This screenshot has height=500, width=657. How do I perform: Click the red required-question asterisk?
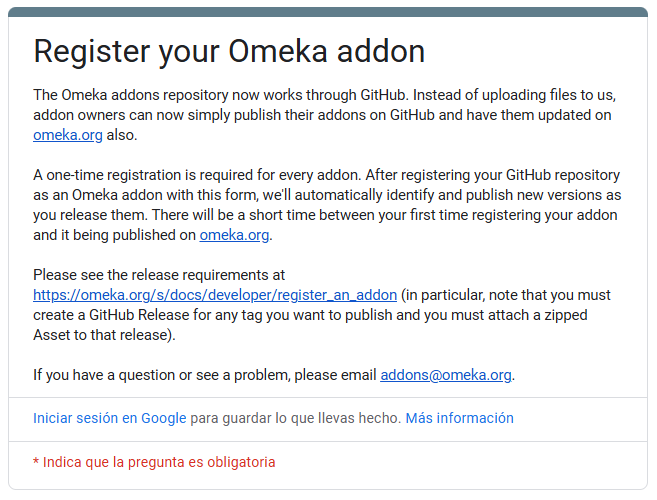point(36,462)
